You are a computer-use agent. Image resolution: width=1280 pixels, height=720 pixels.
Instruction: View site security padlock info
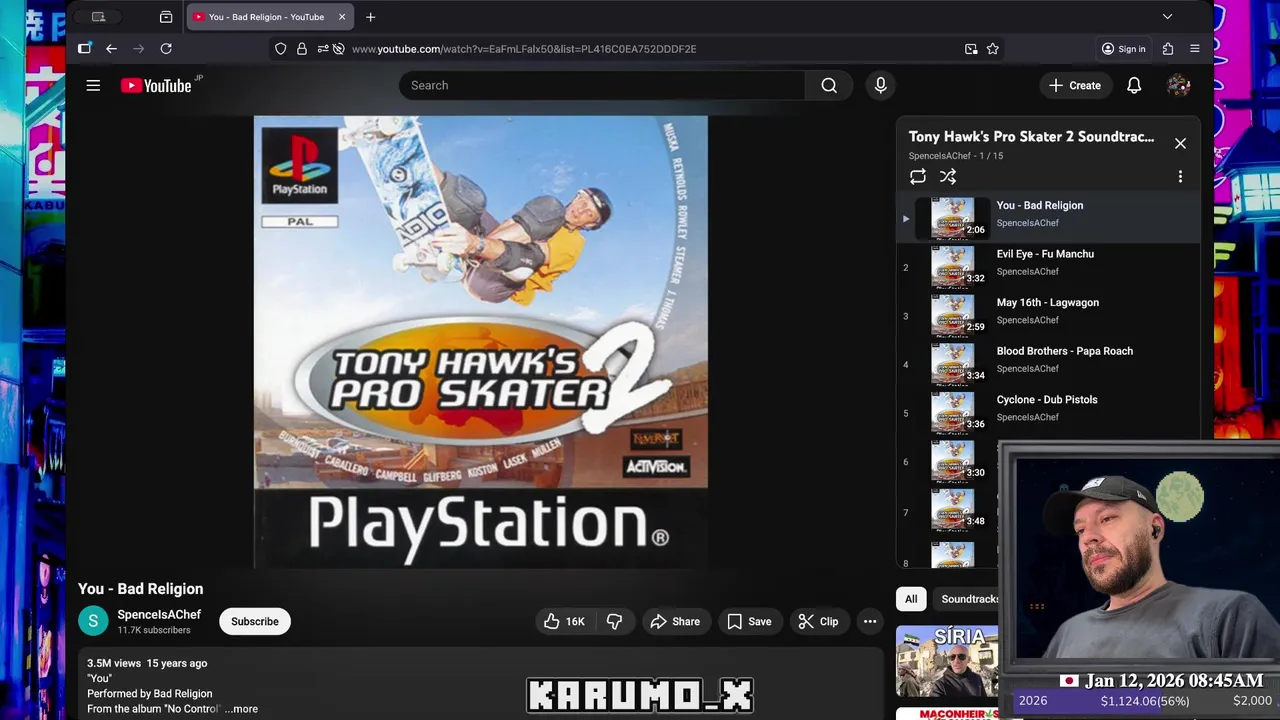pos(302,49)
